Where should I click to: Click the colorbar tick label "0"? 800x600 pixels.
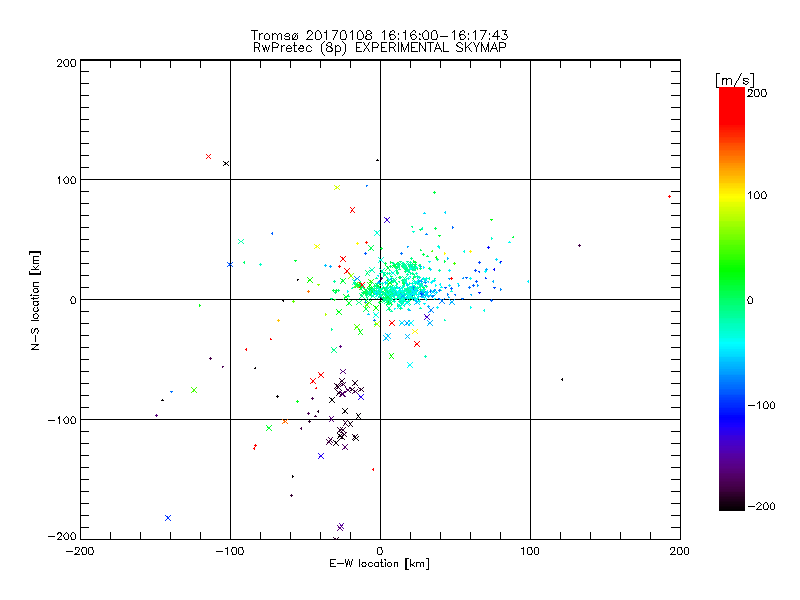[x=750, y=300]
